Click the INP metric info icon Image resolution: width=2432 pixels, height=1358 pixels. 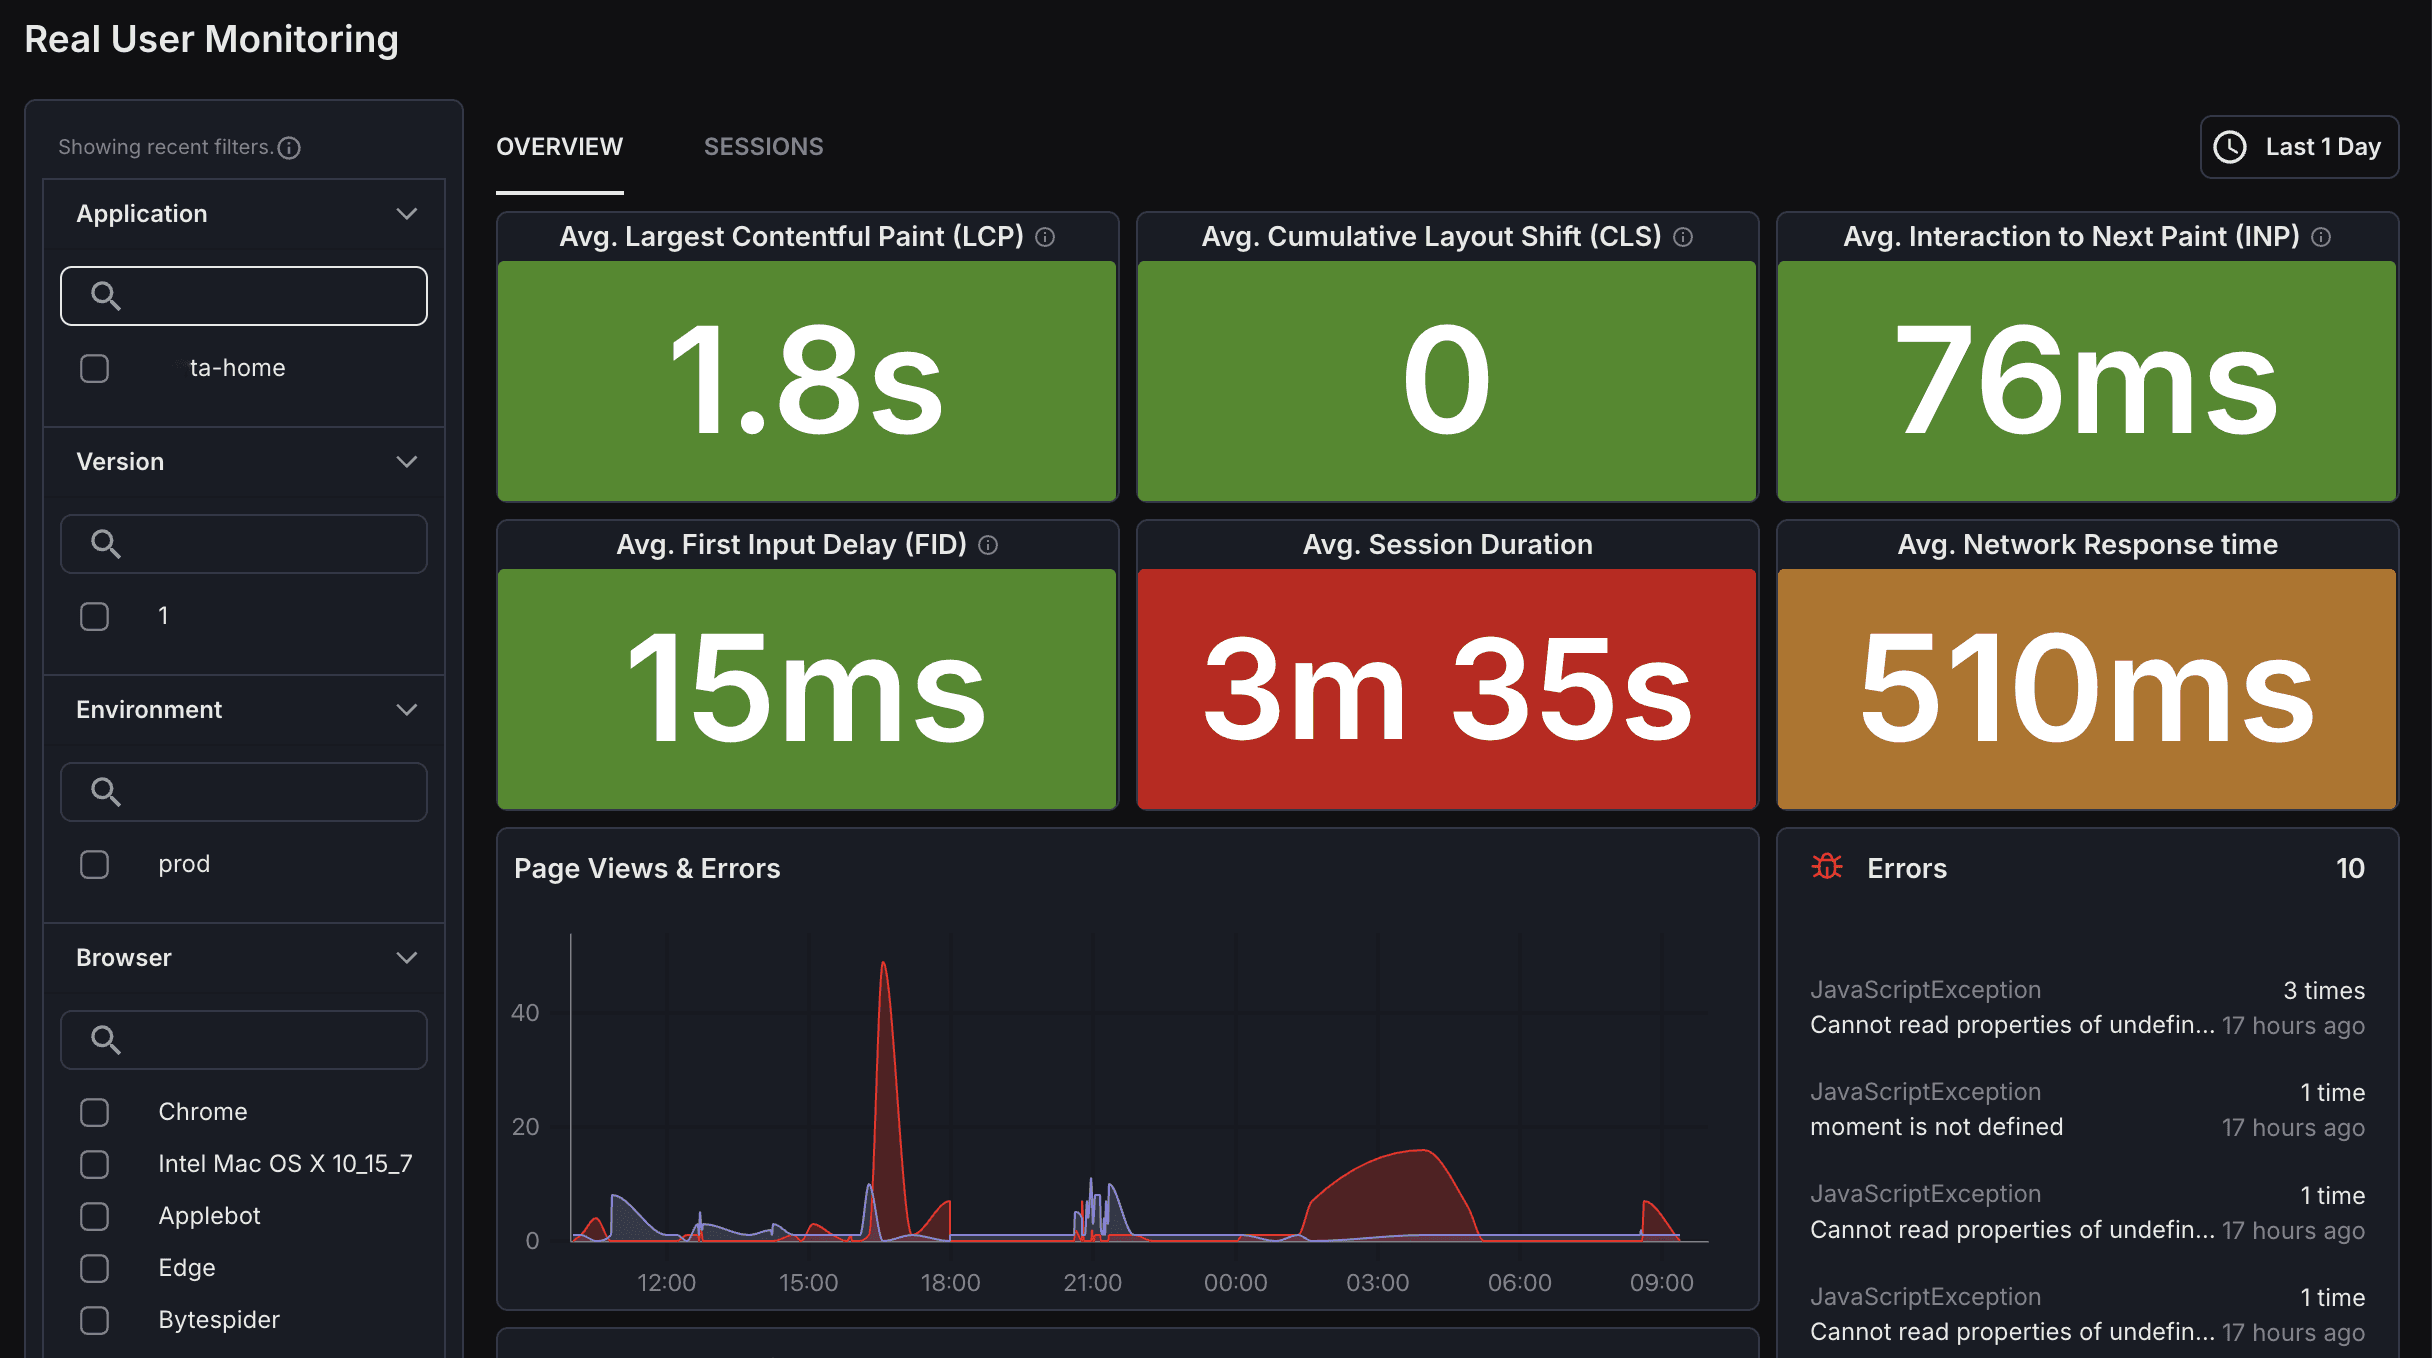[2321, 237]
